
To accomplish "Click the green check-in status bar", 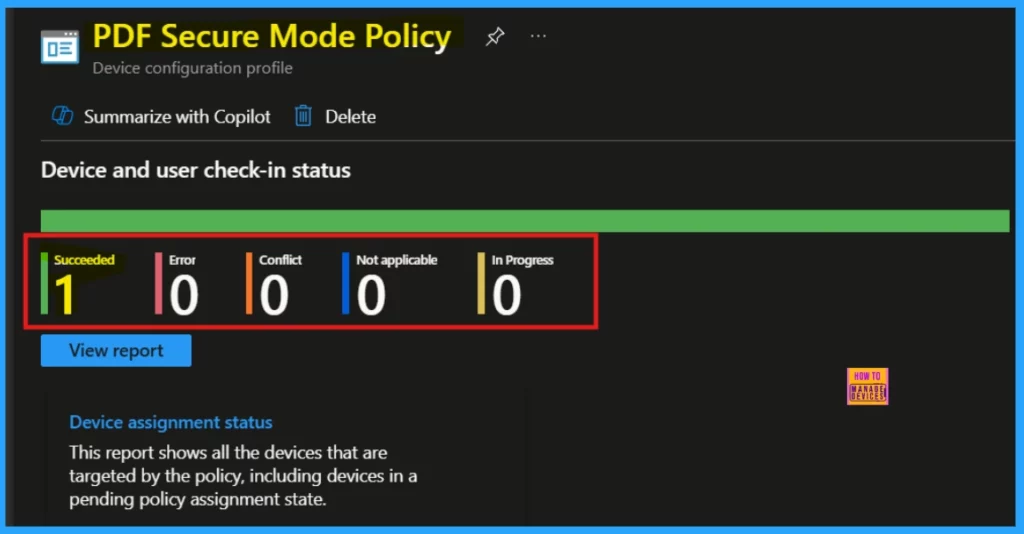I will tap(525, 221).
